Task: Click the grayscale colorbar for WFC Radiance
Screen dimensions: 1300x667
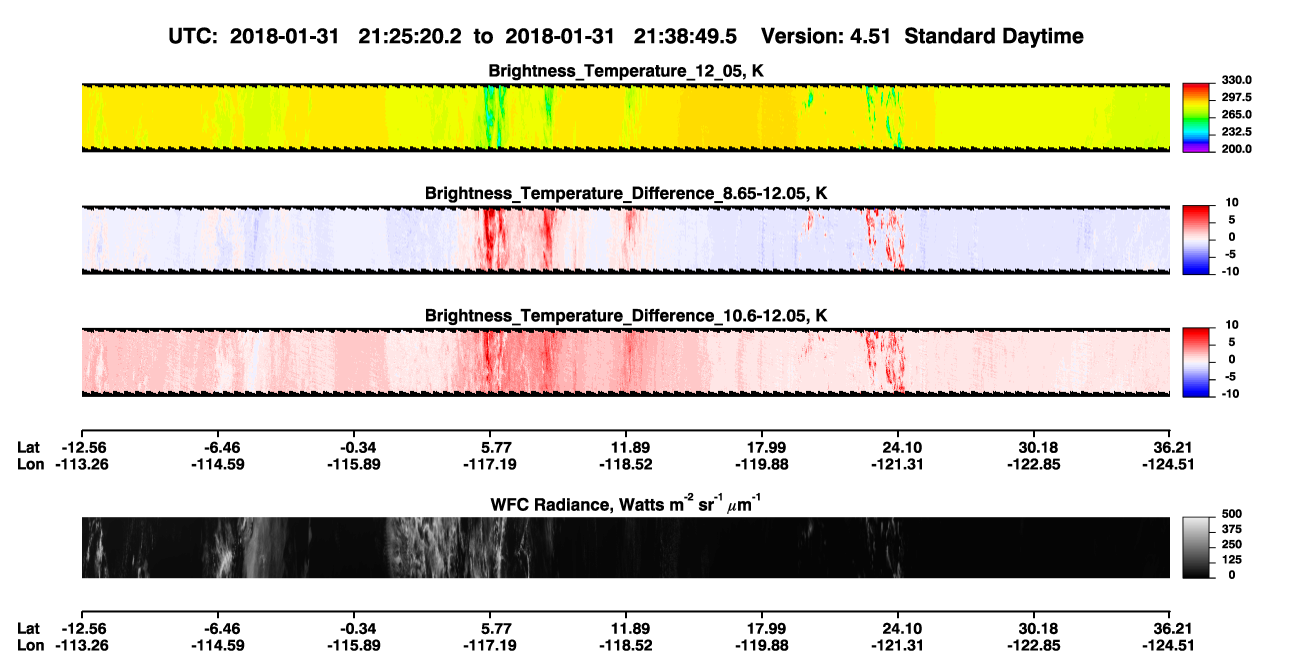Action: (1196, 548)
